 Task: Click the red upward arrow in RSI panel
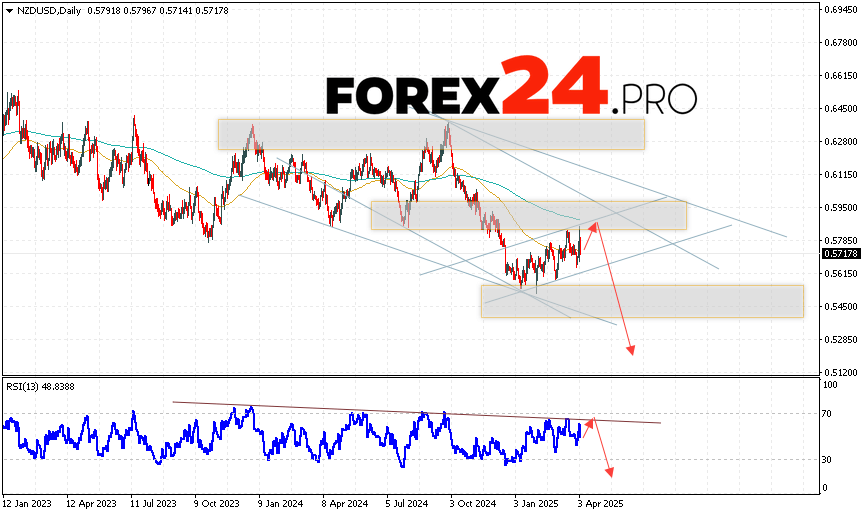pyautogui.click(x=588, y=427)
